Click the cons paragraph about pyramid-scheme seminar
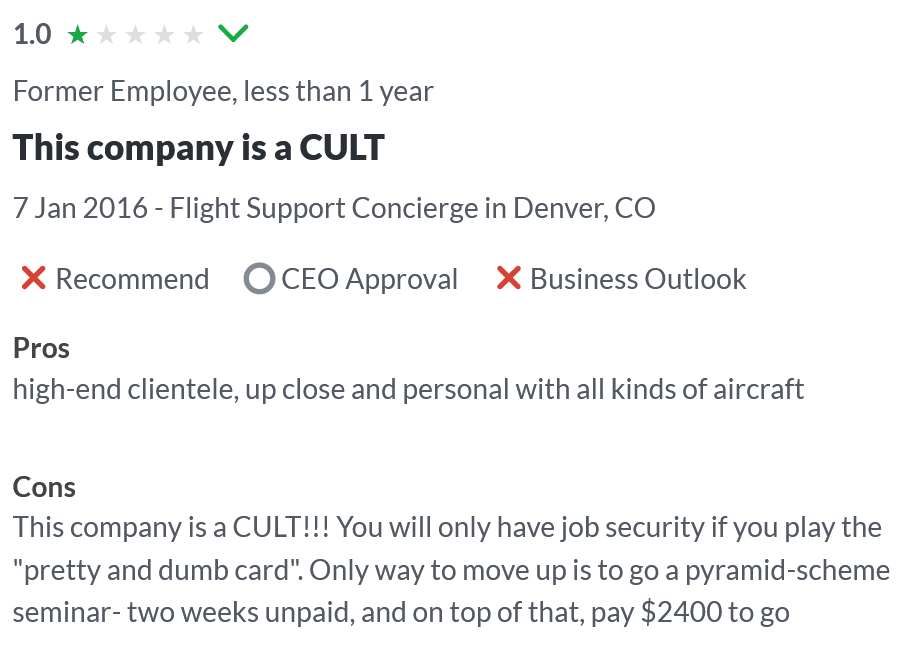 (x=451, y=570)
